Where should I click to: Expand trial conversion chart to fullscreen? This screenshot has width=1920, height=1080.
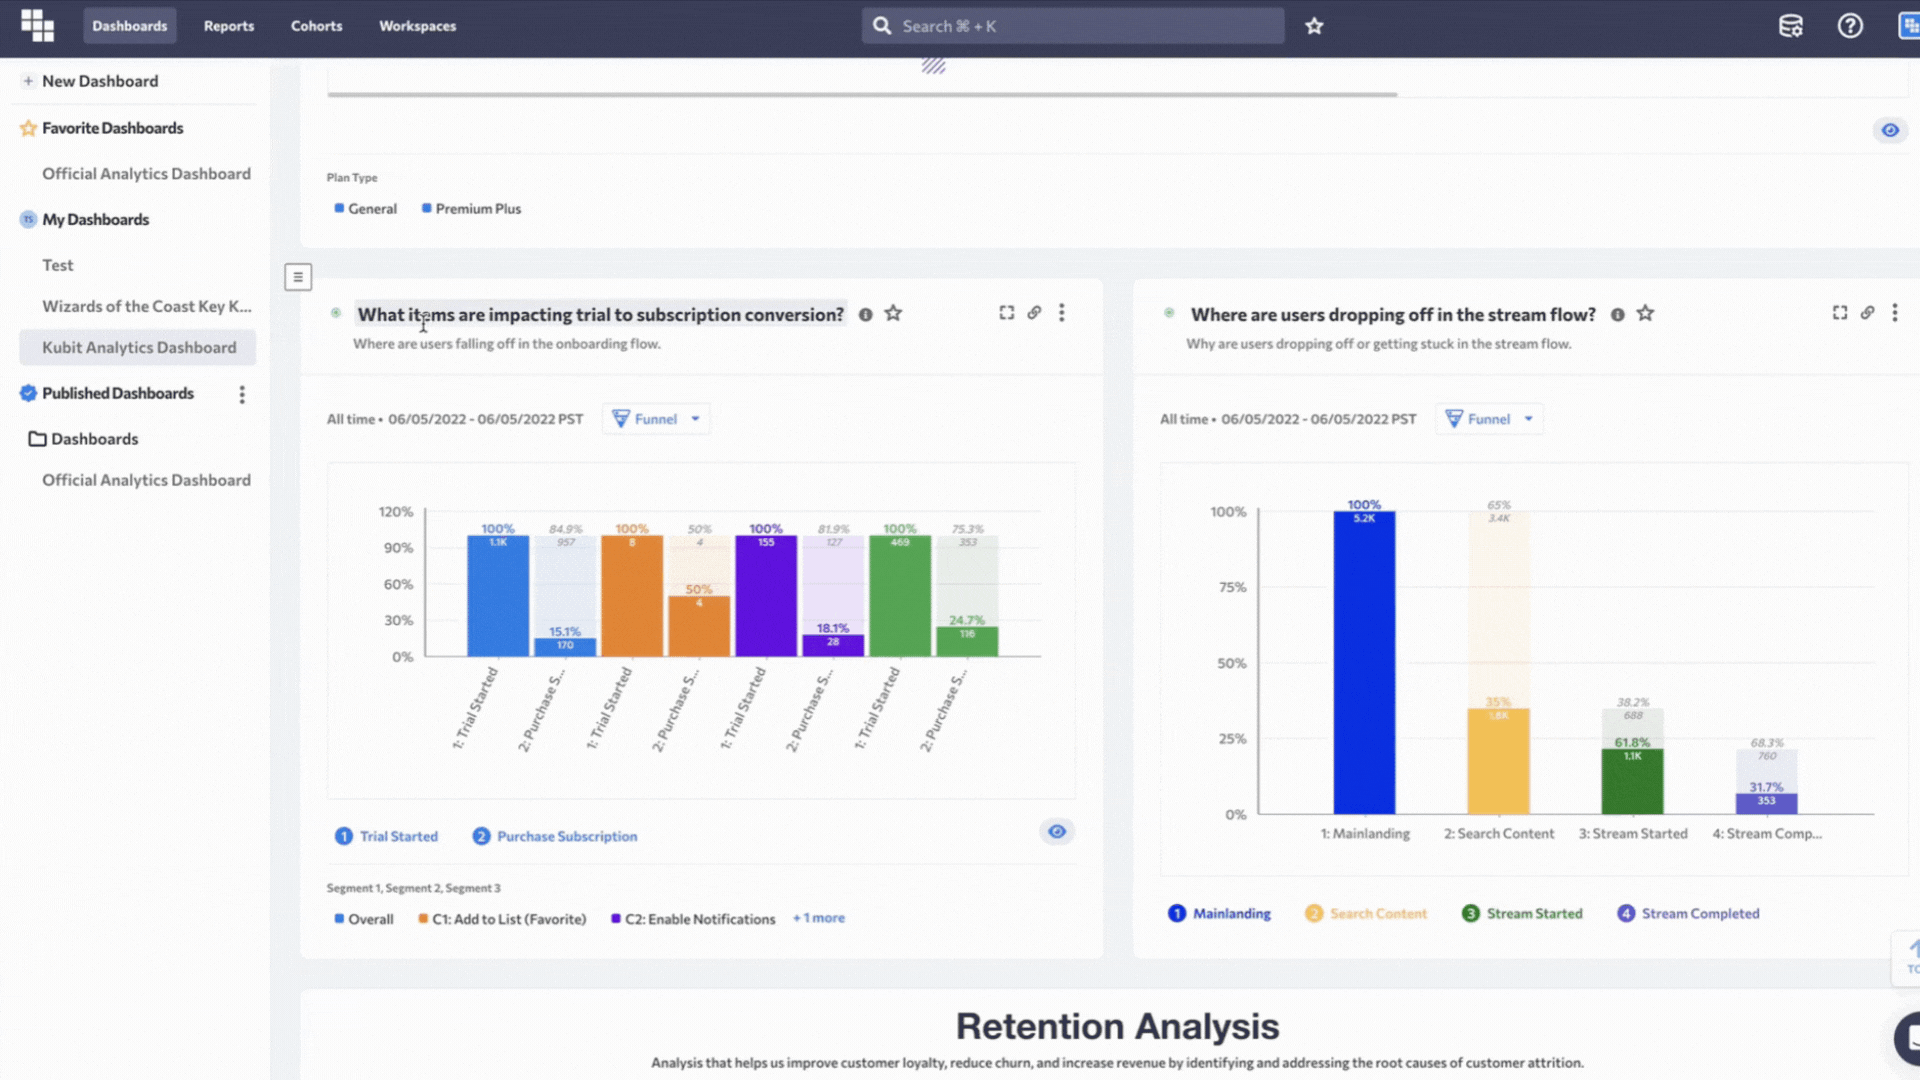tap(1007, 313)
